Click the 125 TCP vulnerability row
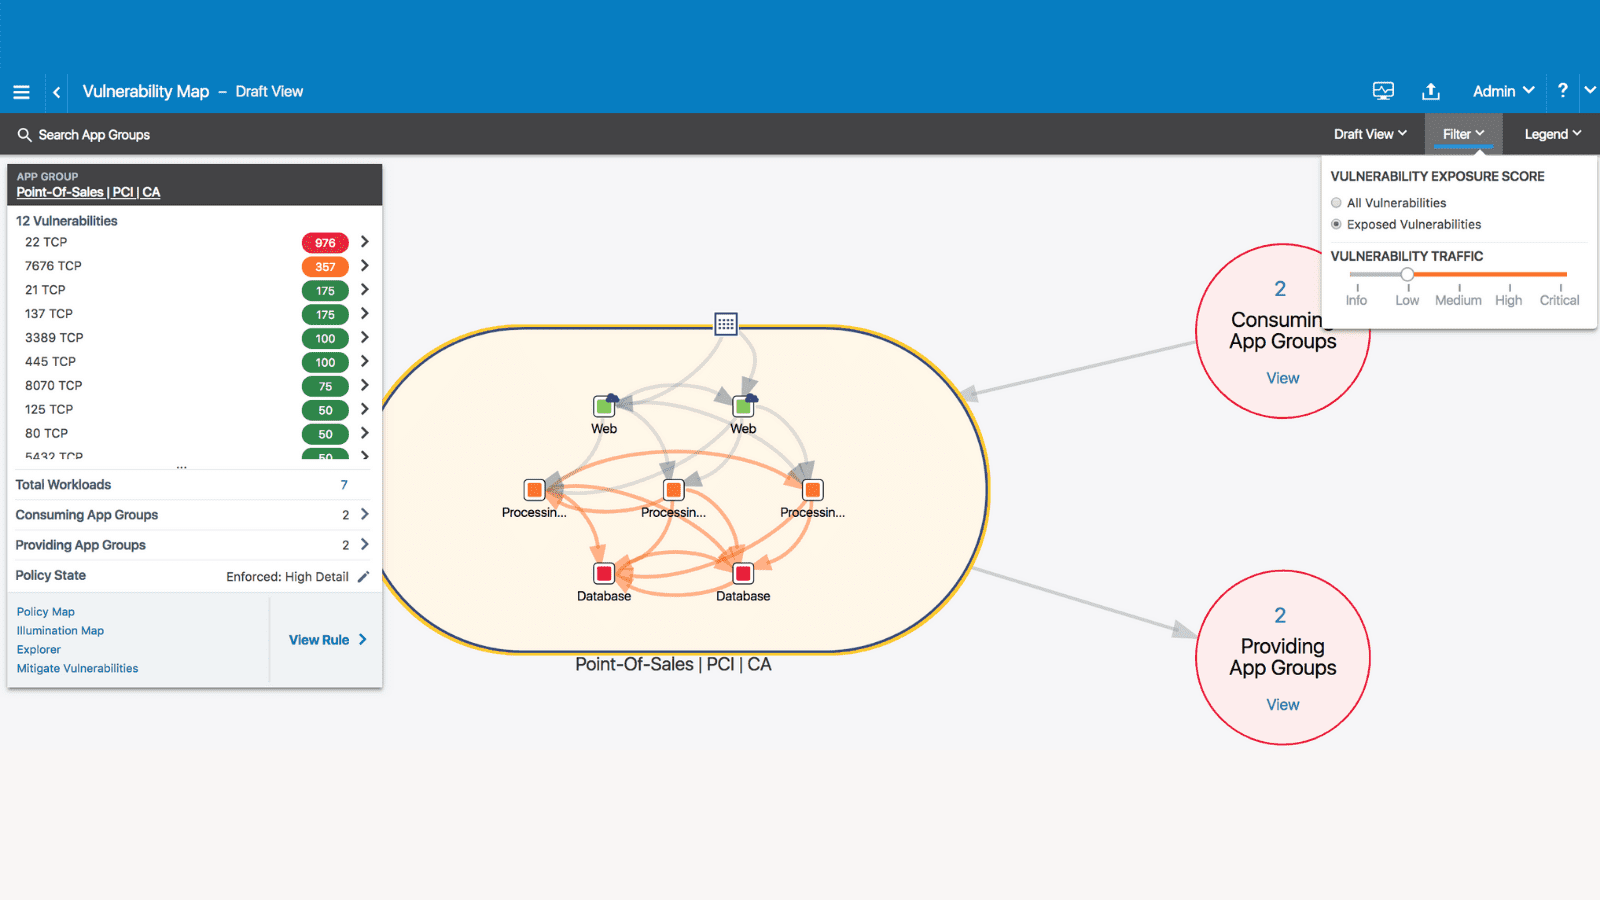Viewport: 1600px width, 900px height. [194, 410]
